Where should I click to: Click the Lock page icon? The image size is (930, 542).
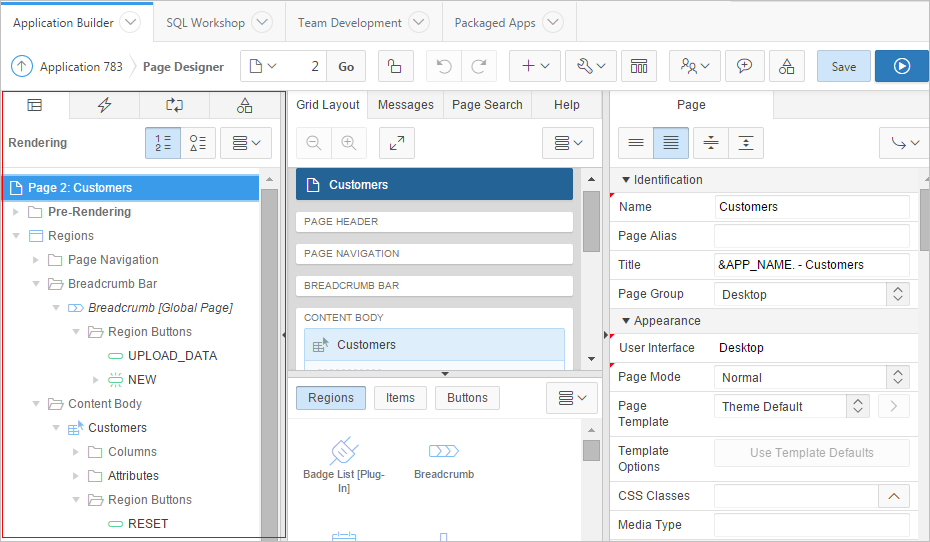pos(395,66)
